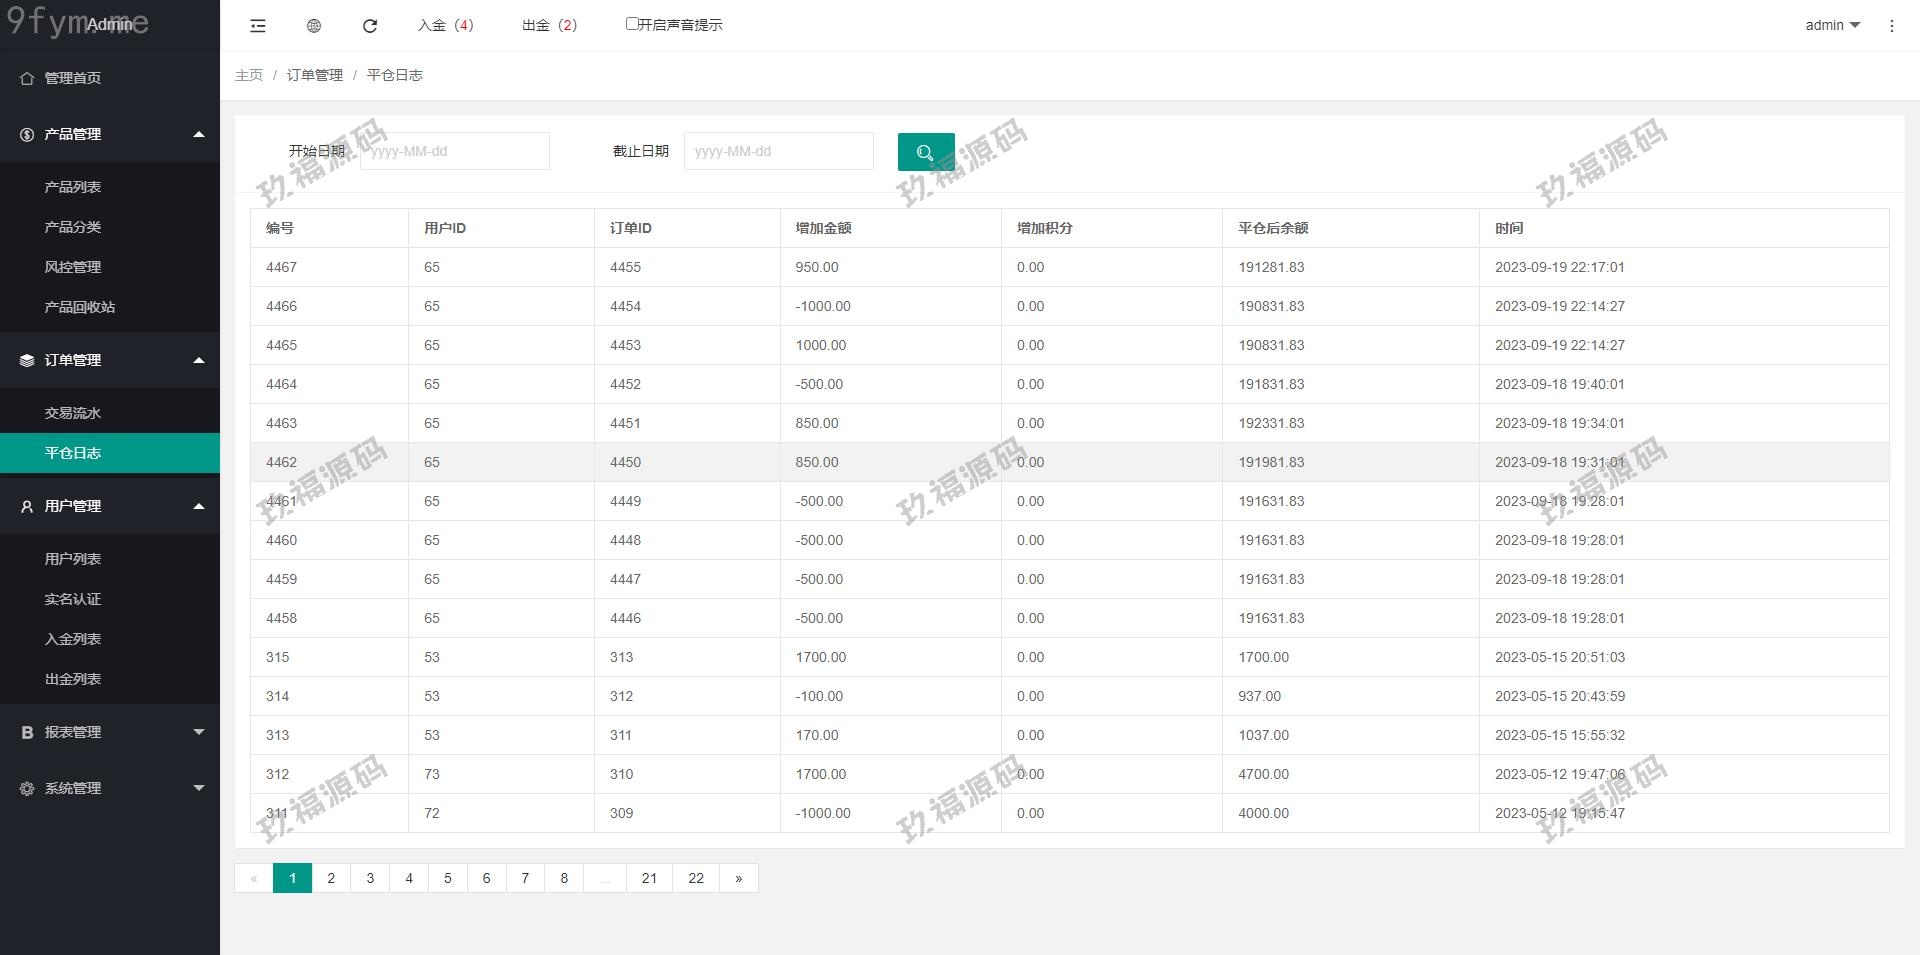The height and width of the screenshot is (955, 1920).
Task: Open 出金列表 from the sidebar
Action: coord(73,679)
